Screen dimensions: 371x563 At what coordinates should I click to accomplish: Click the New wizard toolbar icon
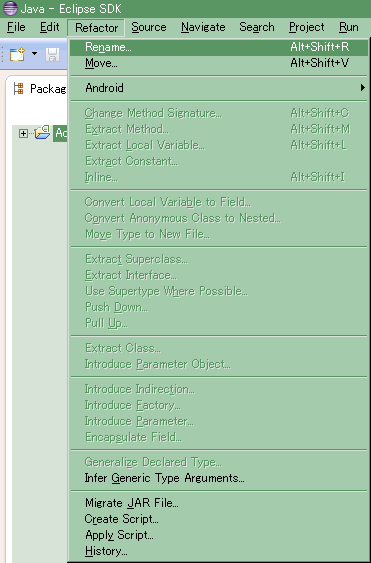point(17,54)
